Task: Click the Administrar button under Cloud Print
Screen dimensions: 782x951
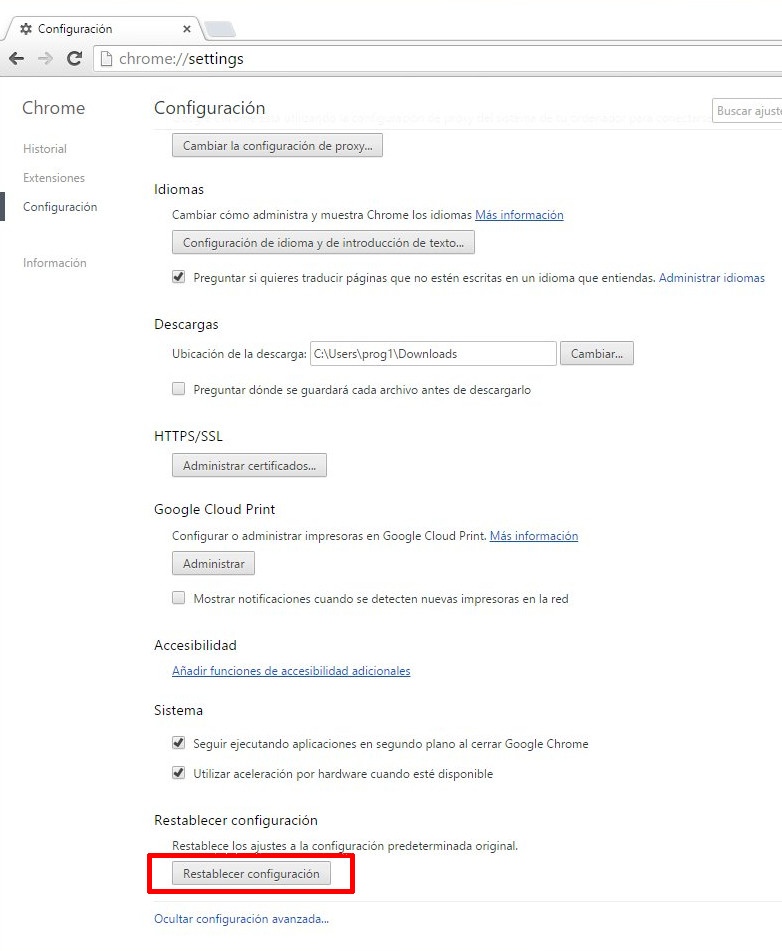Action: 214,563
